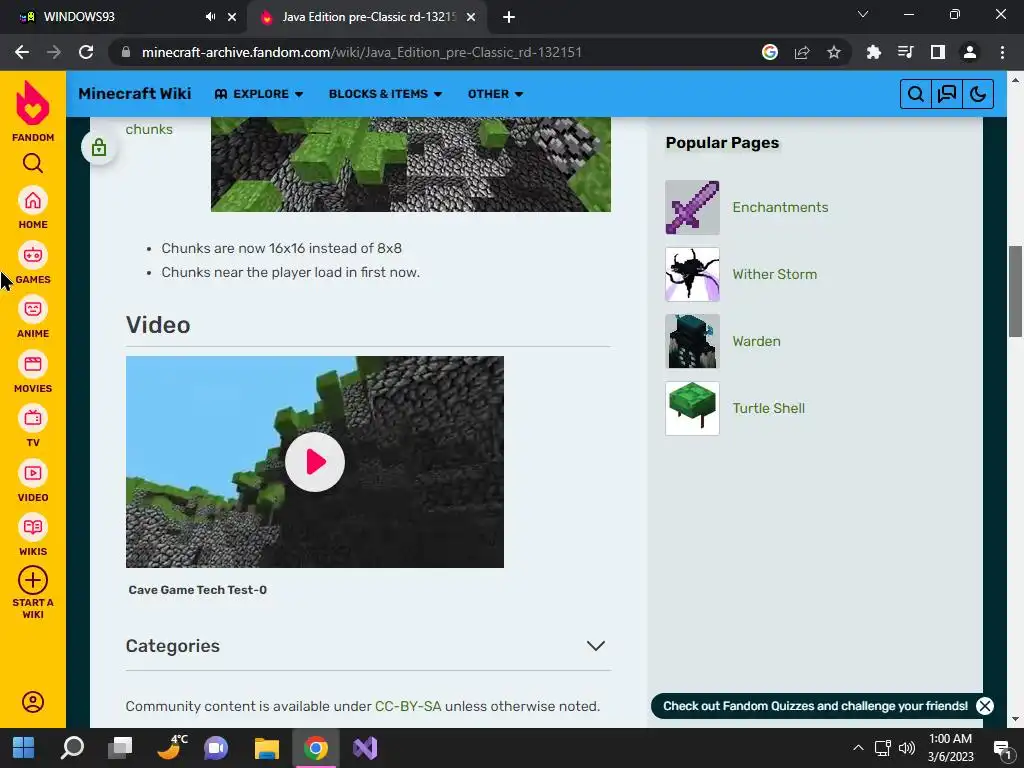Click the Wither Storm thumbnail image
1024x768 pixels.
(x=692, y=274)
